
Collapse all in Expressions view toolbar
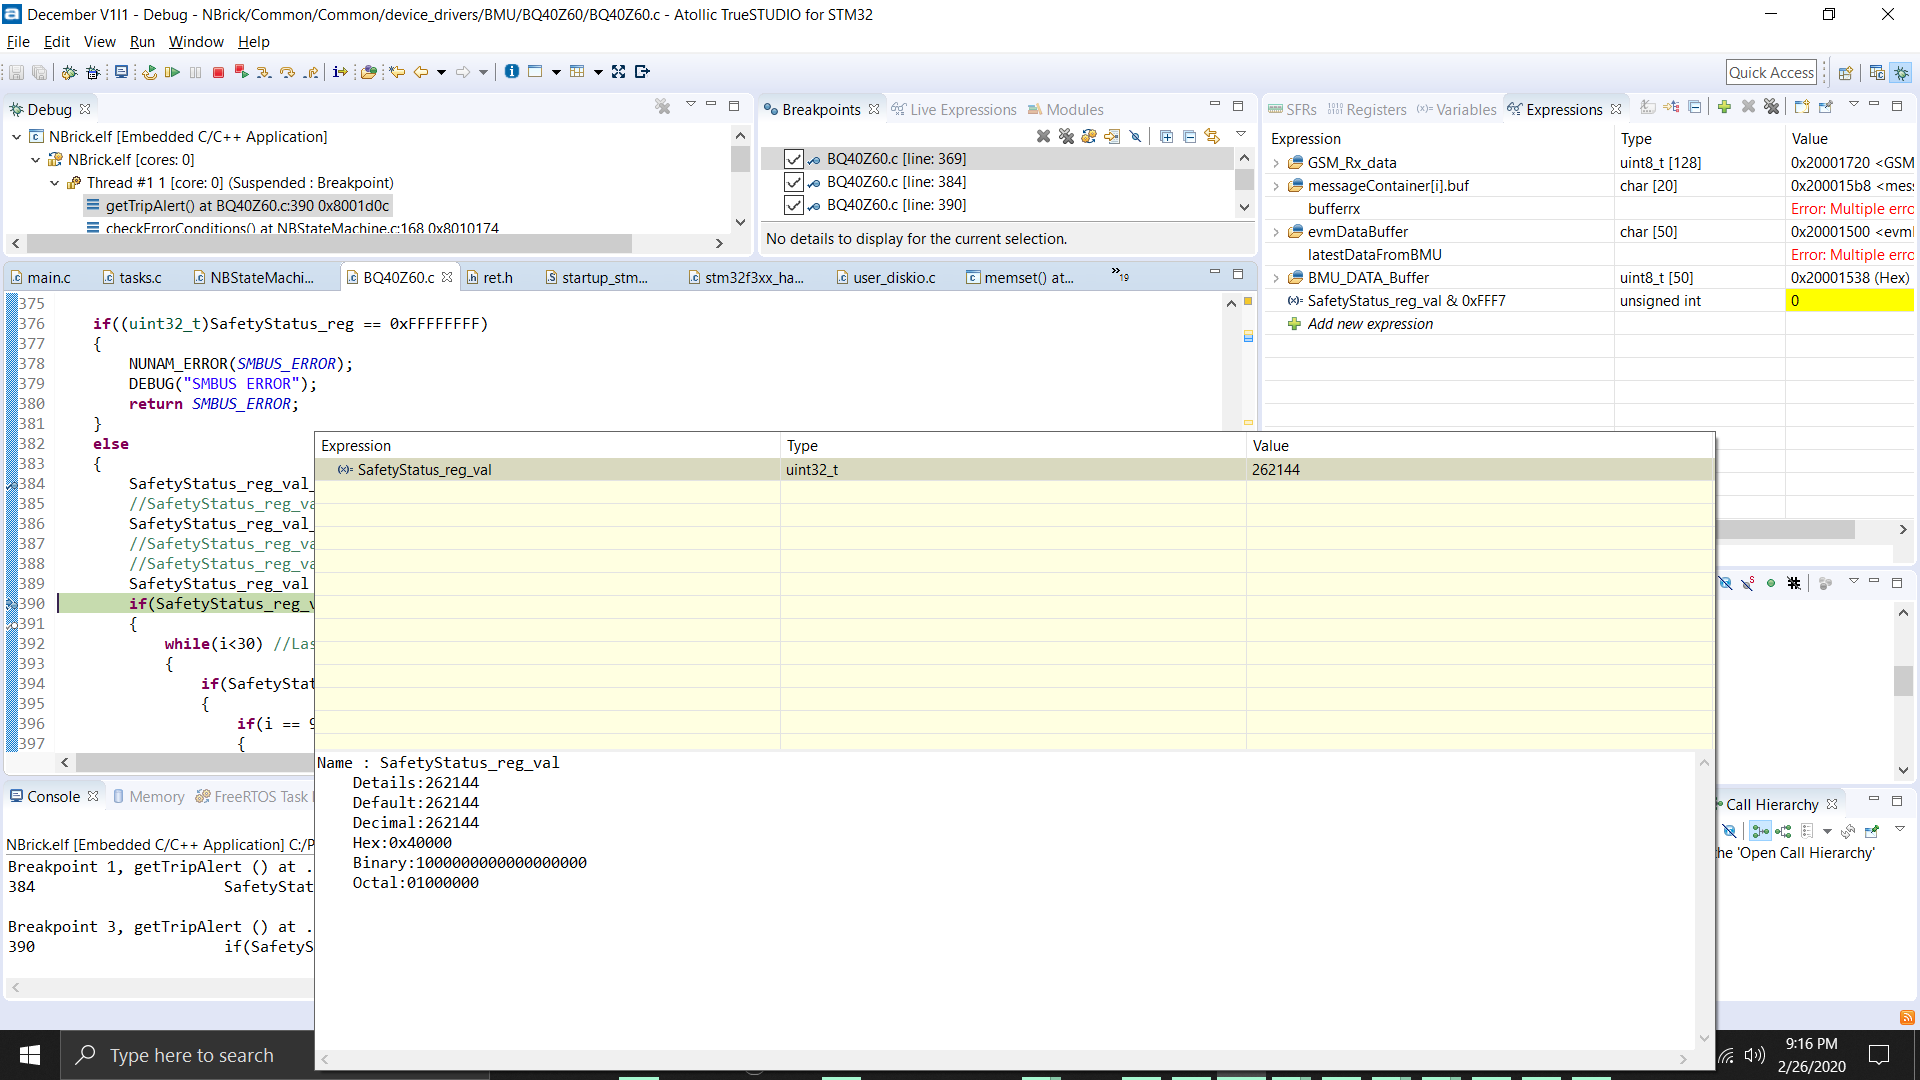(x=1695, y=106)
